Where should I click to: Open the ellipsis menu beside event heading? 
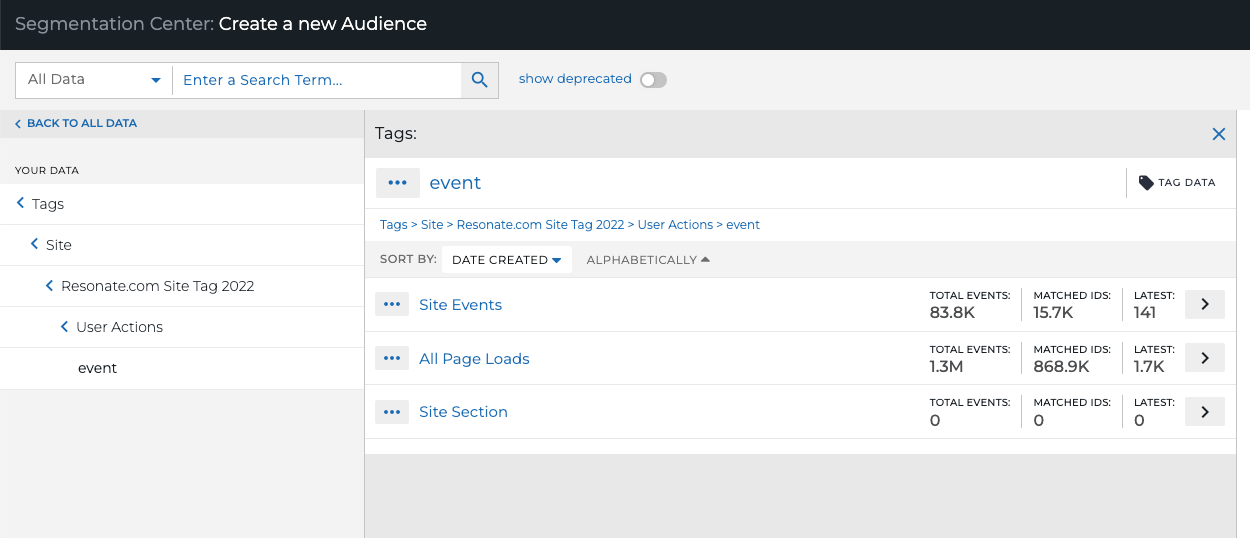pos(398,183)
